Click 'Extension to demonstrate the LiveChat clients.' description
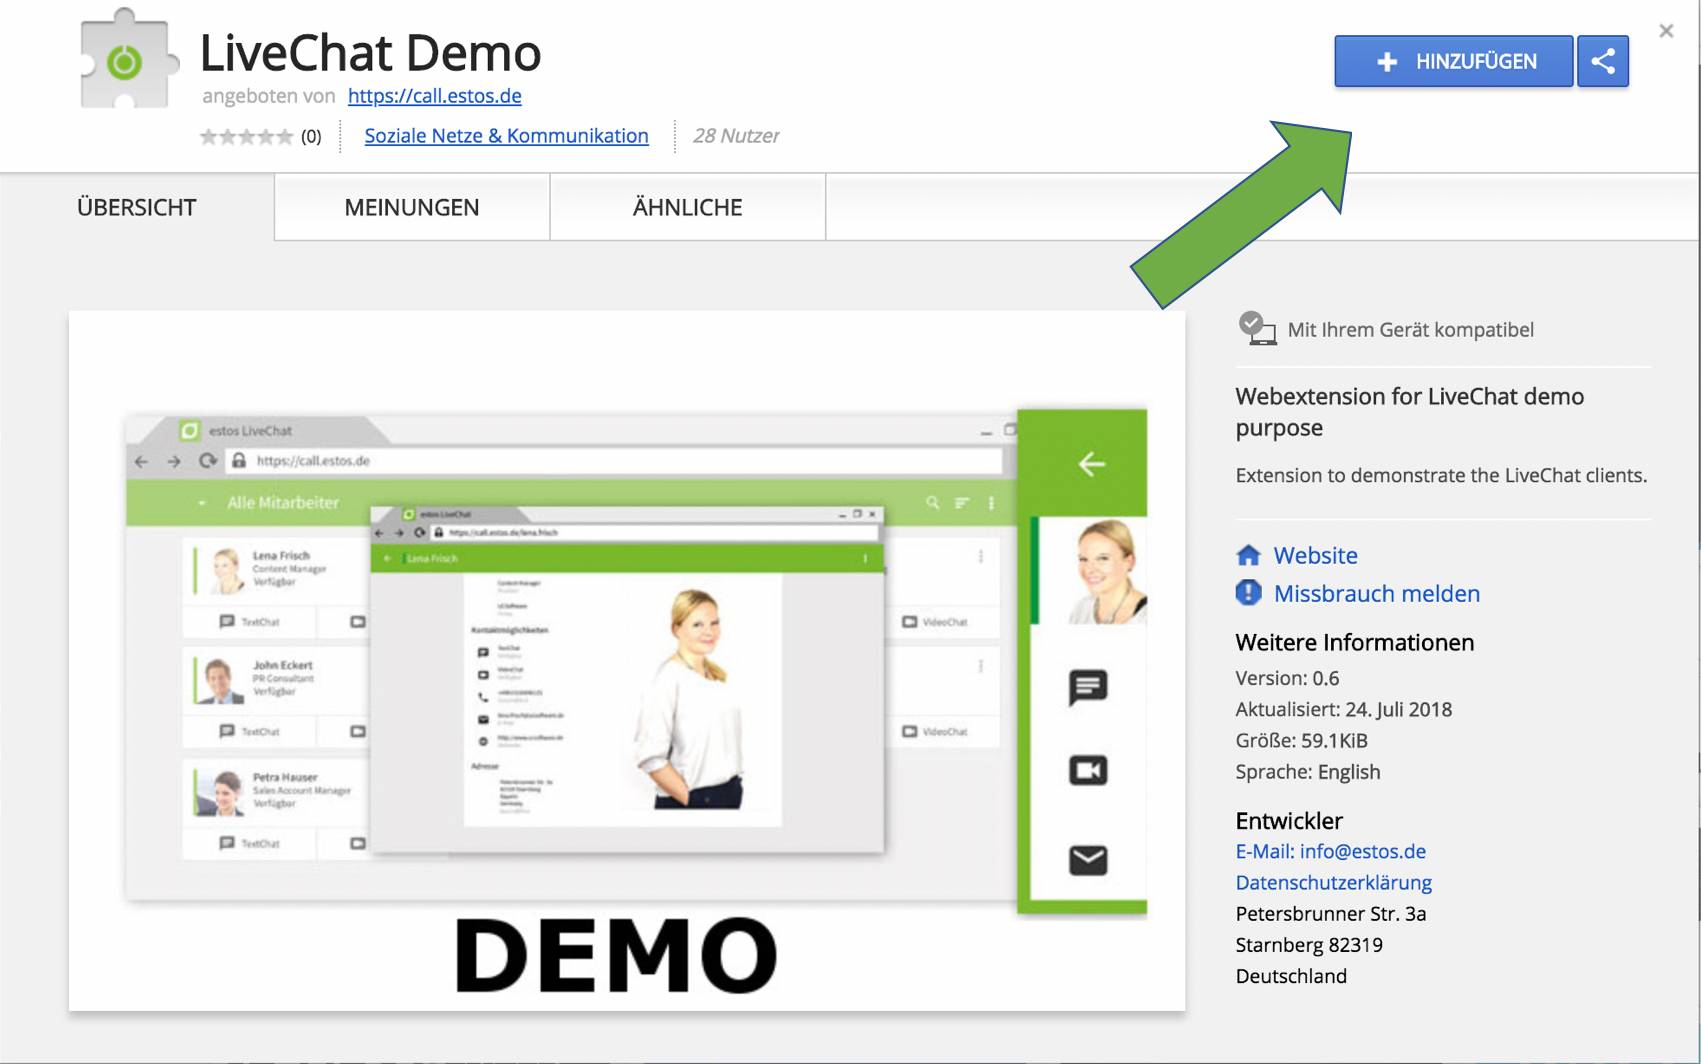1701x1064 pixels. pos(1440,475)
